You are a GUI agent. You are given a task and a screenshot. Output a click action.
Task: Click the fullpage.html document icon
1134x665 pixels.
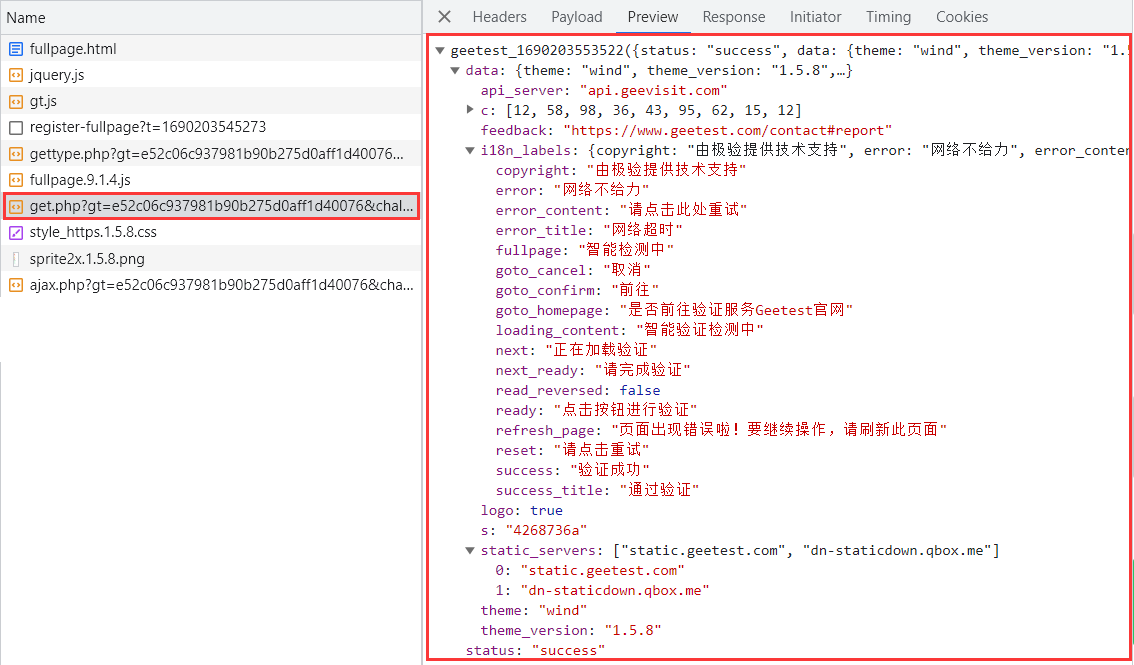pyautogui.click(x=16, y=49)
